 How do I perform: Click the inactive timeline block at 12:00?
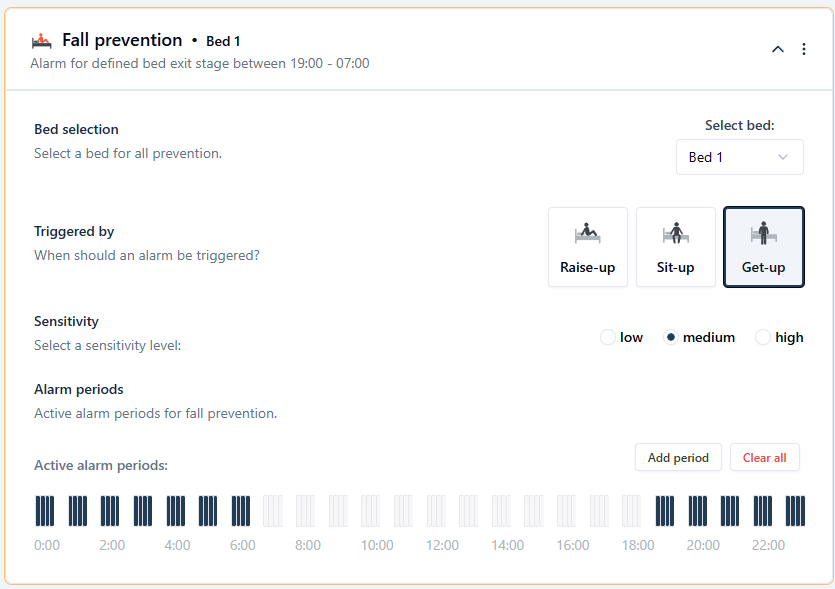[436, 511]
